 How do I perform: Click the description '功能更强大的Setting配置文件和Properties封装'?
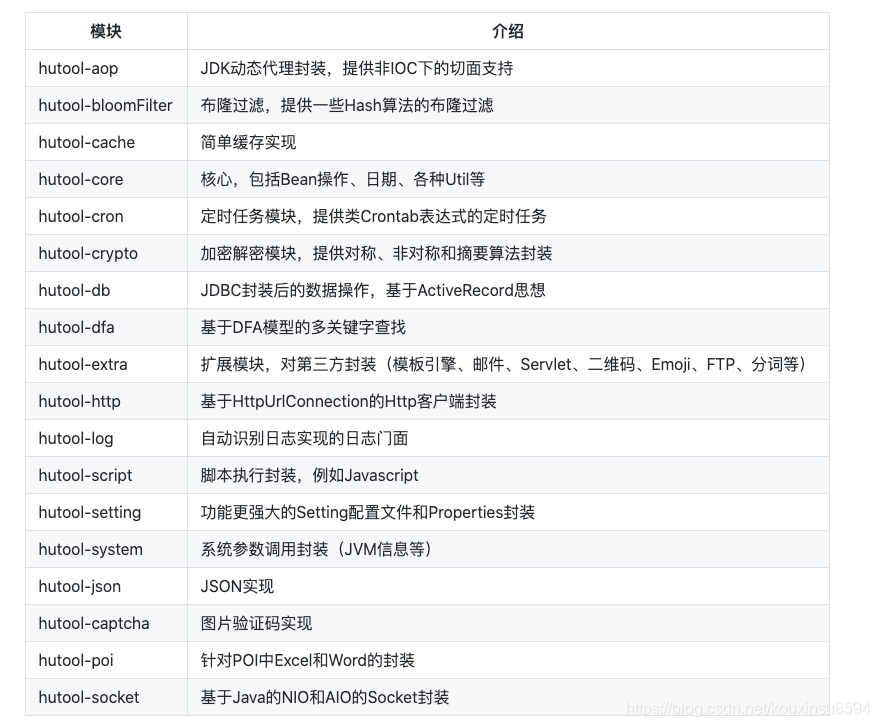(368, 513)
